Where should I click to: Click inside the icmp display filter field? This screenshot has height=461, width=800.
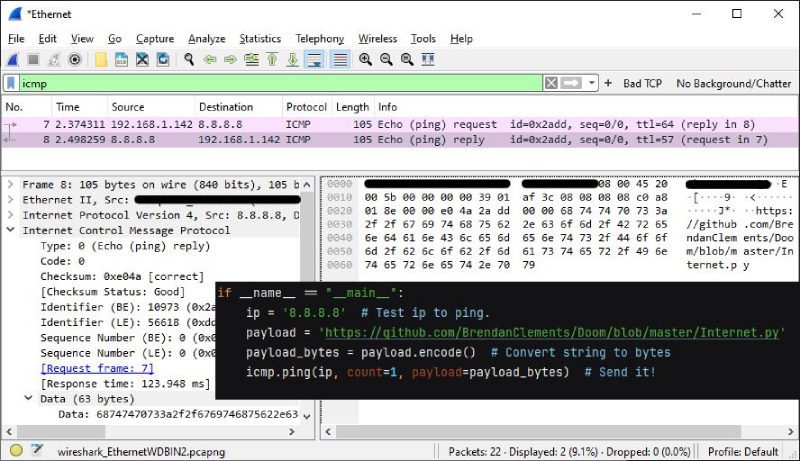click(281, 83)
